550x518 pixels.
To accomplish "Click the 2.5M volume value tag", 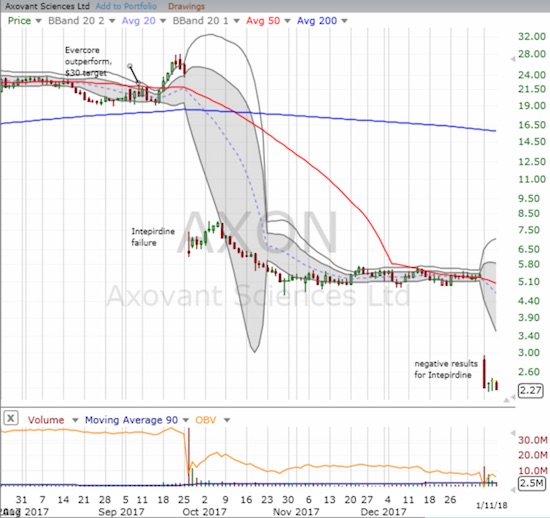I will pos(532,483).
